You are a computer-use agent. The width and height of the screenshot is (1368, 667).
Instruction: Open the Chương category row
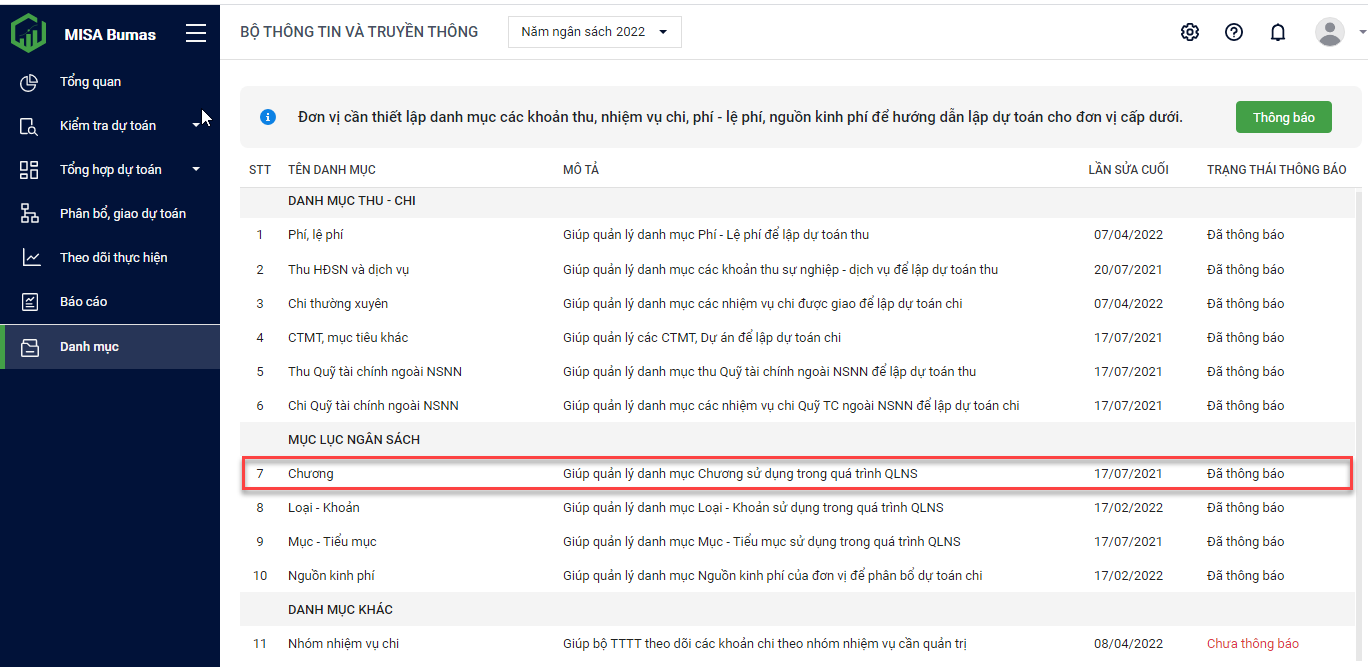tap(311, 473)
